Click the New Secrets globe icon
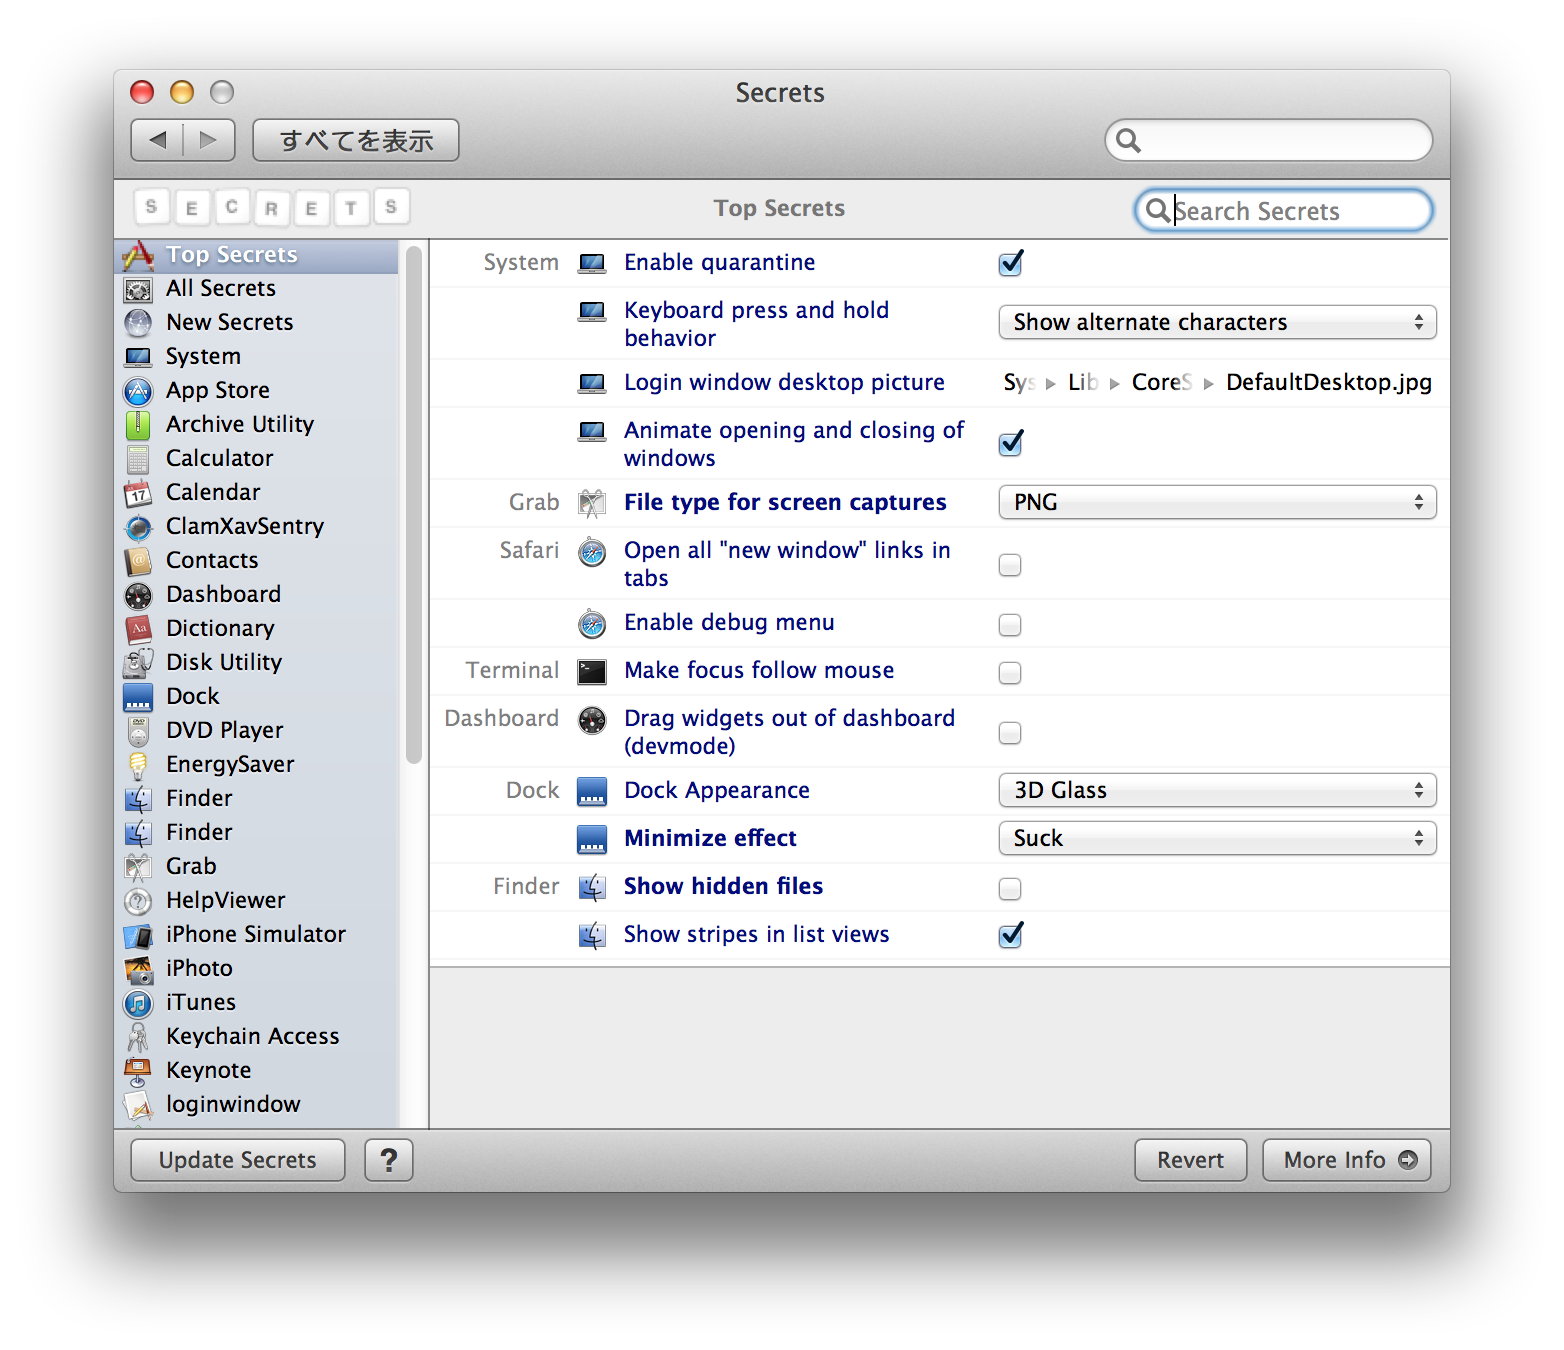 point(138,323)
